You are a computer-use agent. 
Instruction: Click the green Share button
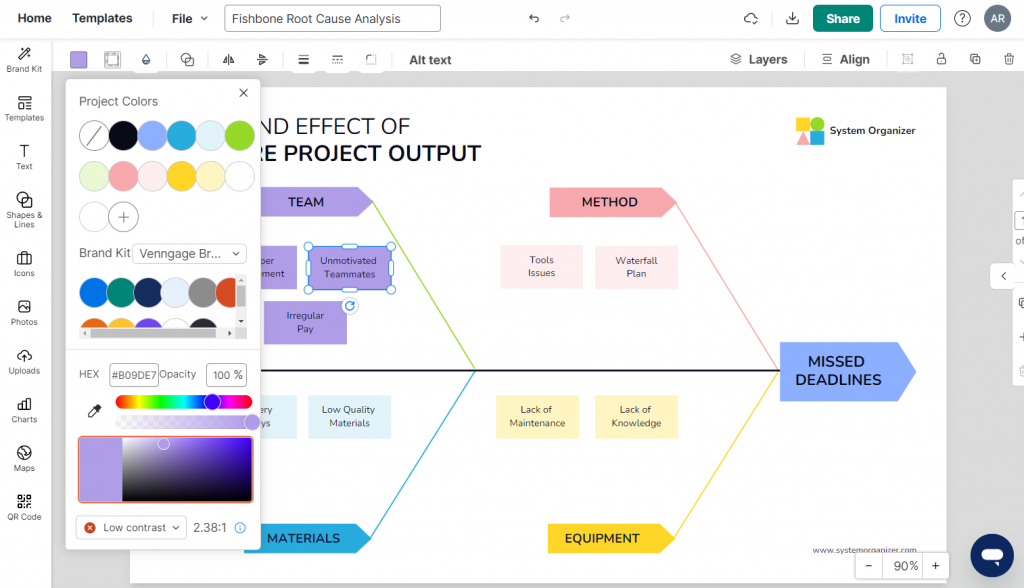(842, 18)
